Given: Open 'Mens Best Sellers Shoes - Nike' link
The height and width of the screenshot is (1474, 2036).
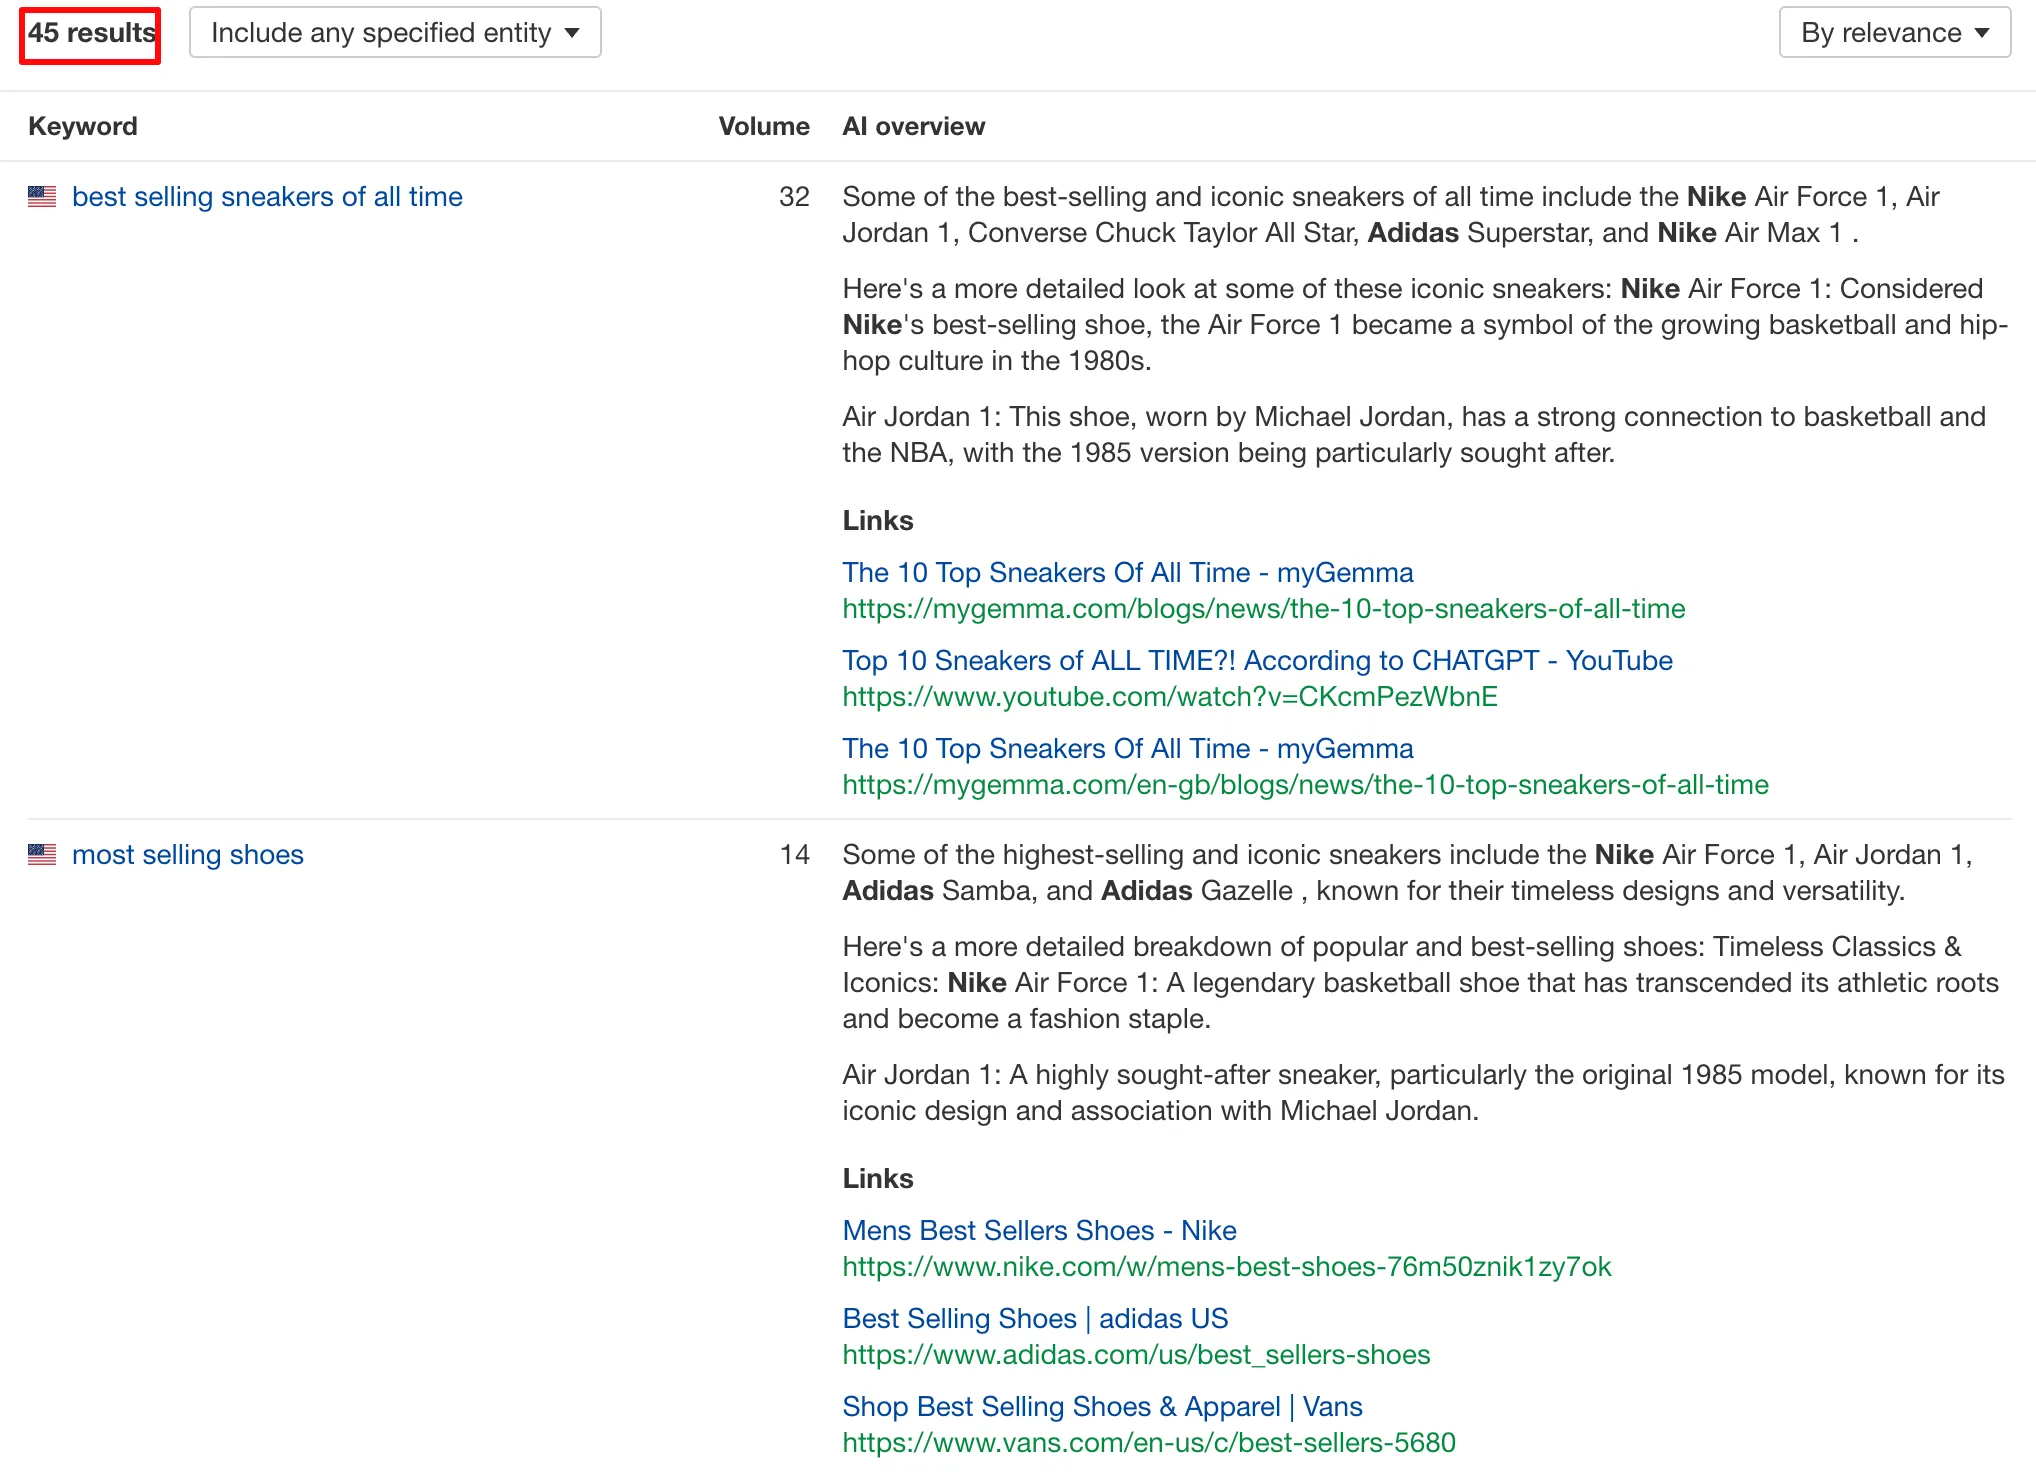Looking at the screenshot, I should pyautogui.click(x=1040, y=1231).
